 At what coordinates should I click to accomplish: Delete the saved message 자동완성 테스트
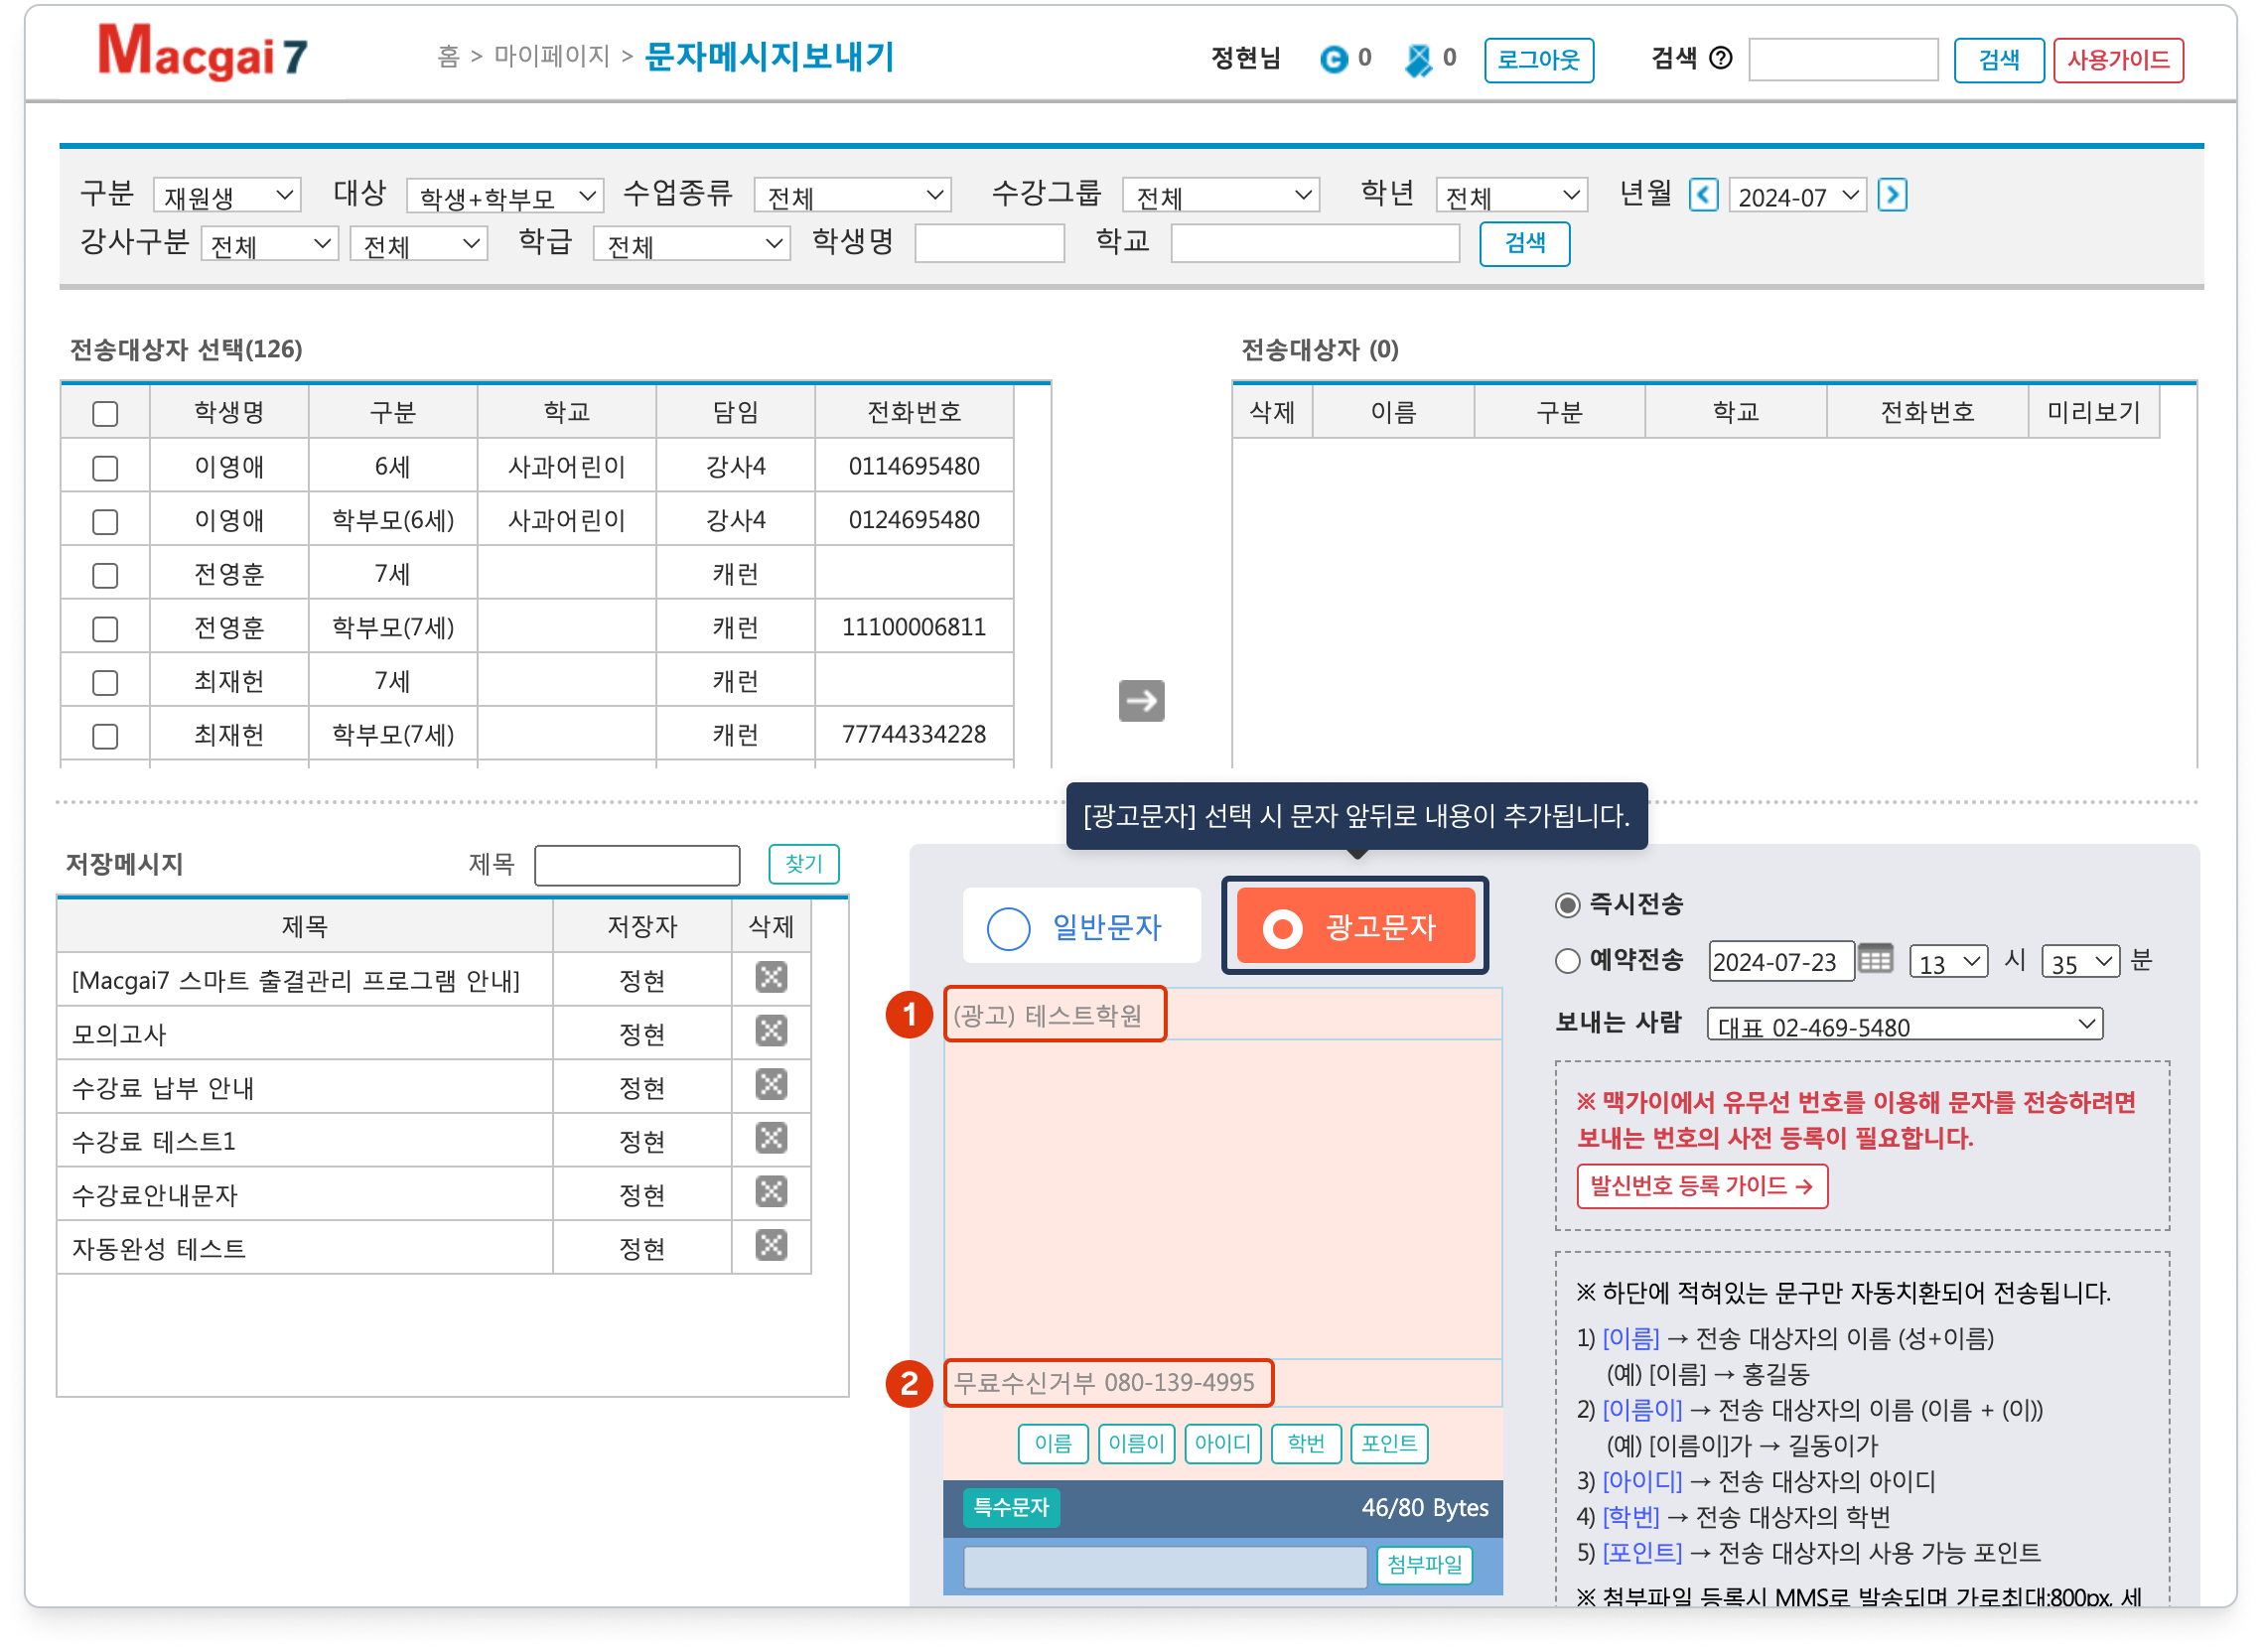(771, 1246)
